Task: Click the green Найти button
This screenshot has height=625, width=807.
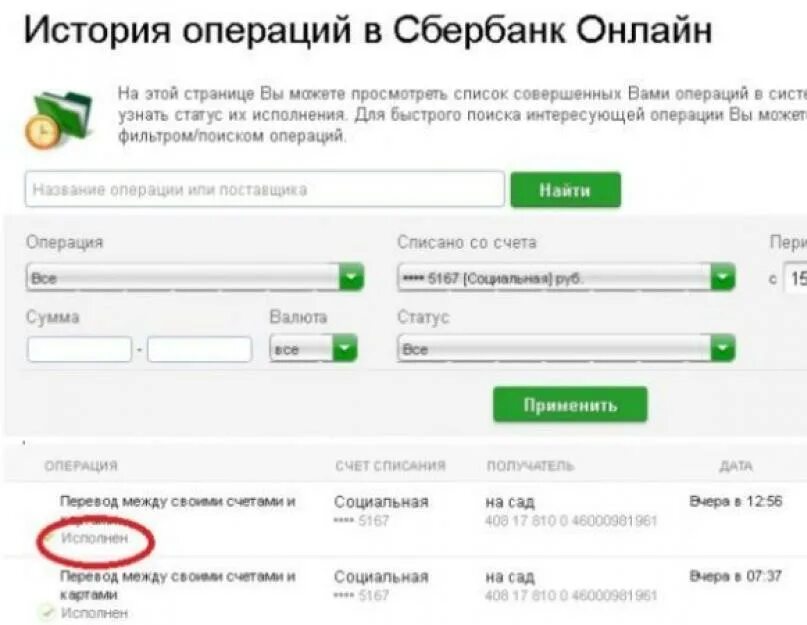Action: point(566,190)
